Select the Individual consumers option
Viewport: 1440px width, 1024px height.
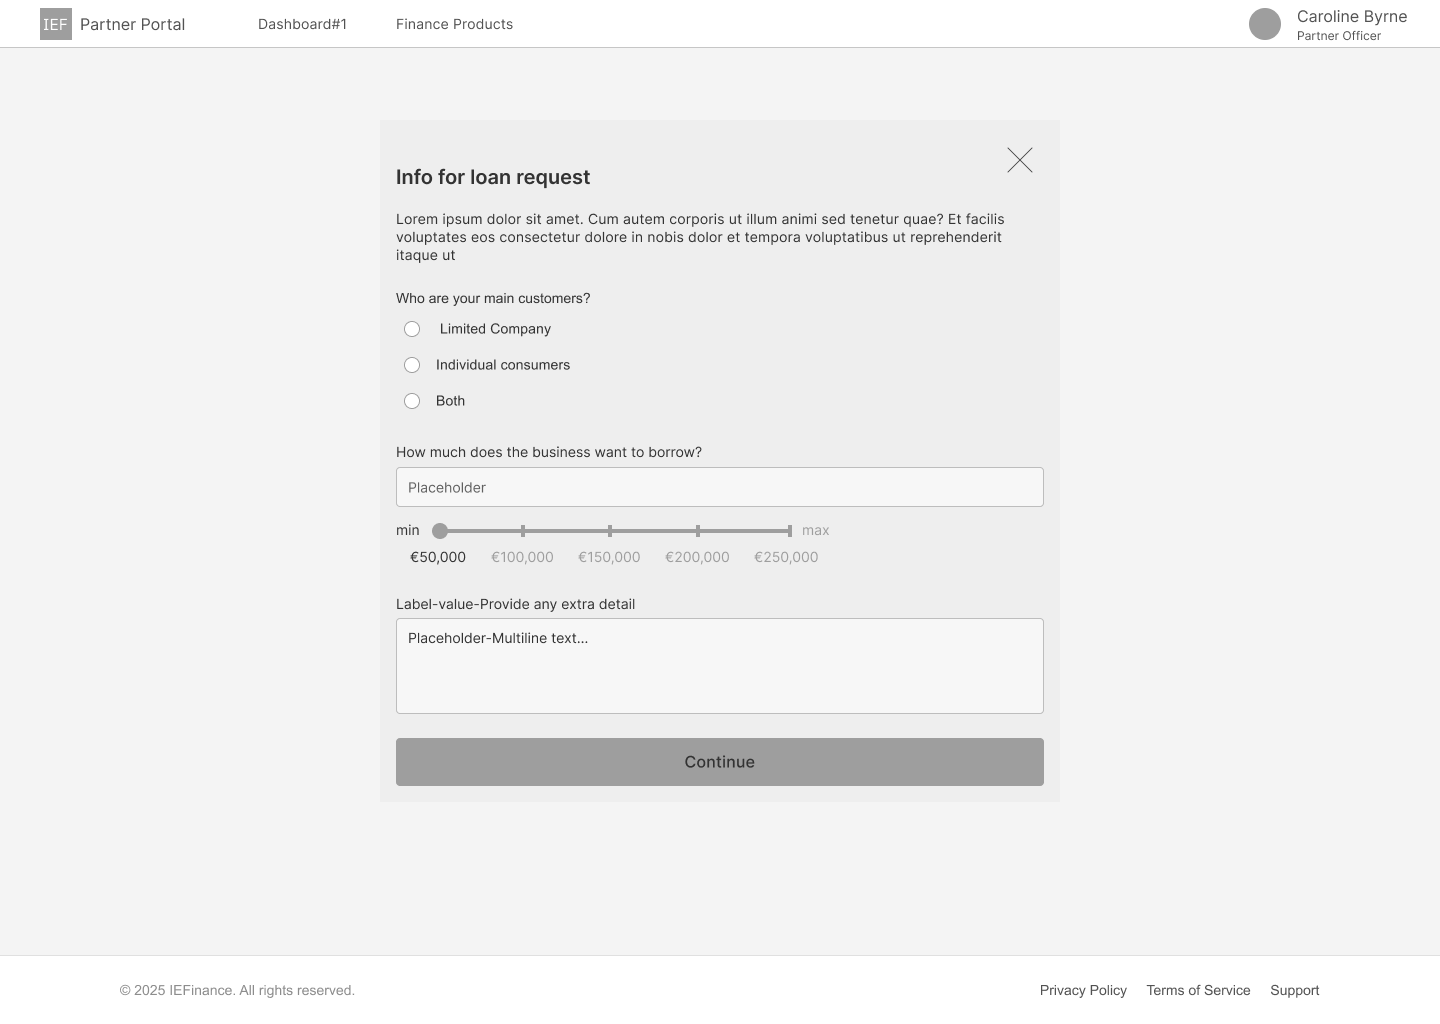(x=412, y=365)
